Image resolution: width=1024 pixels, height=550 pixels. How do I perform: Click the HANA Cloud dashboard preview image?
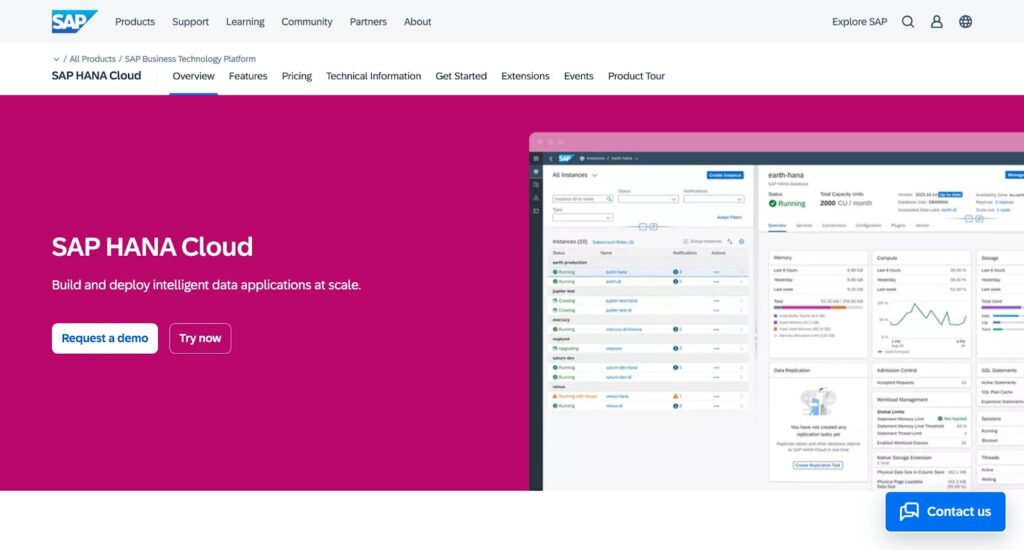pos(776,312)
